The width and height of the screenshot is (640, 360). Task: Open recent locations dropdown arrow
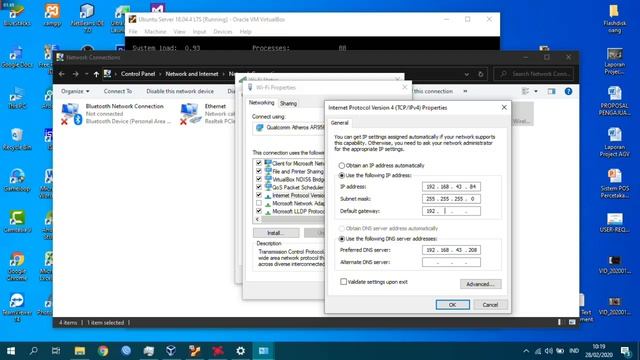coord(86,74)
